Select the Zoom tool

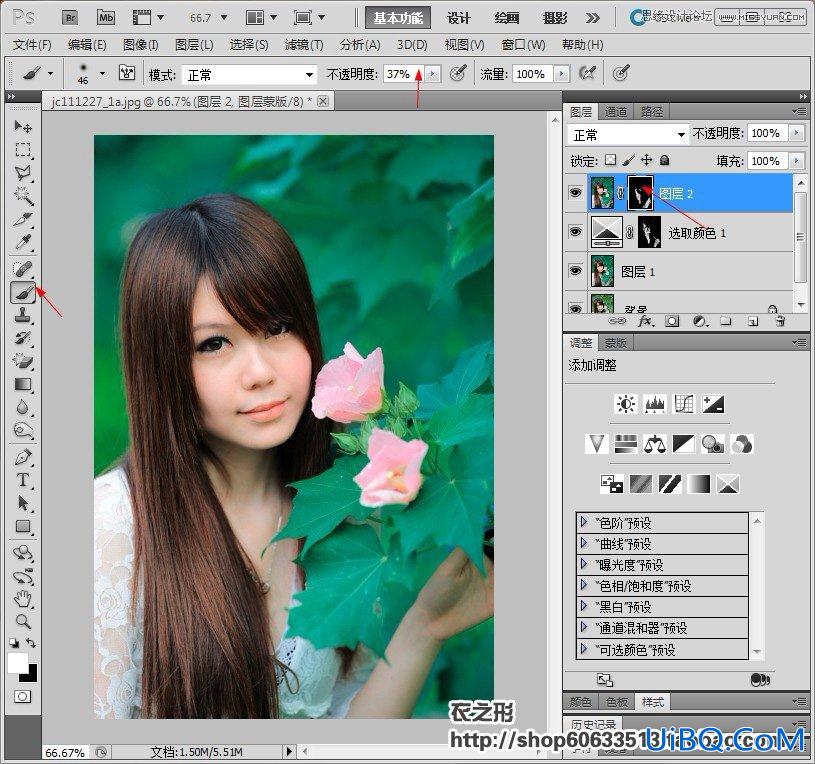(22, 621)
